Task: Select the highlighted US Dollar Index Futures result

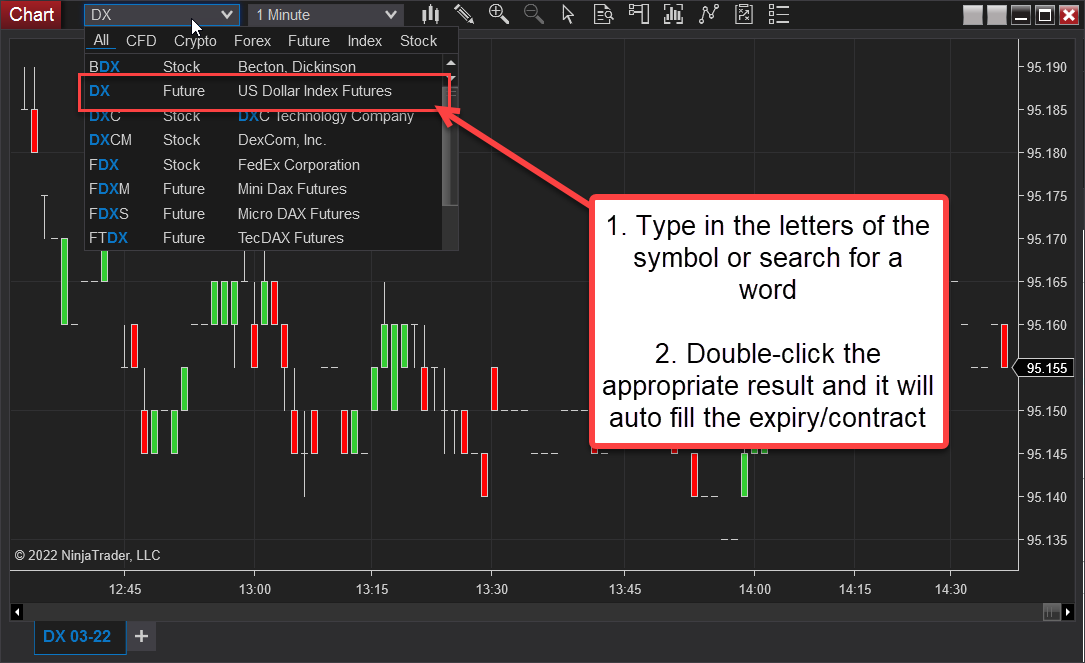Action: pyautogui.click(x=250, y=90)
